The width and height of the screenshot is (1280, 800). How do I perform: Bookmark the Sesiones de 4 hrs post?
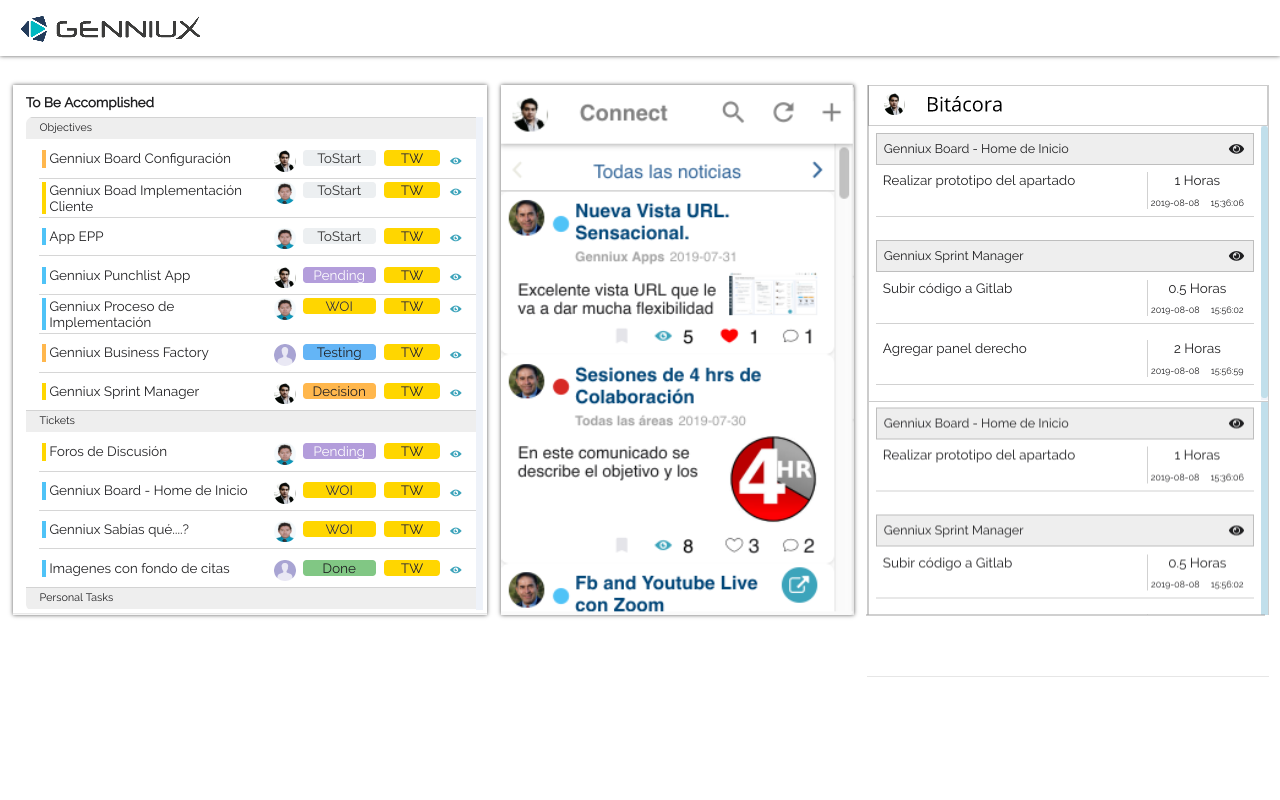[x=621, y=545]
